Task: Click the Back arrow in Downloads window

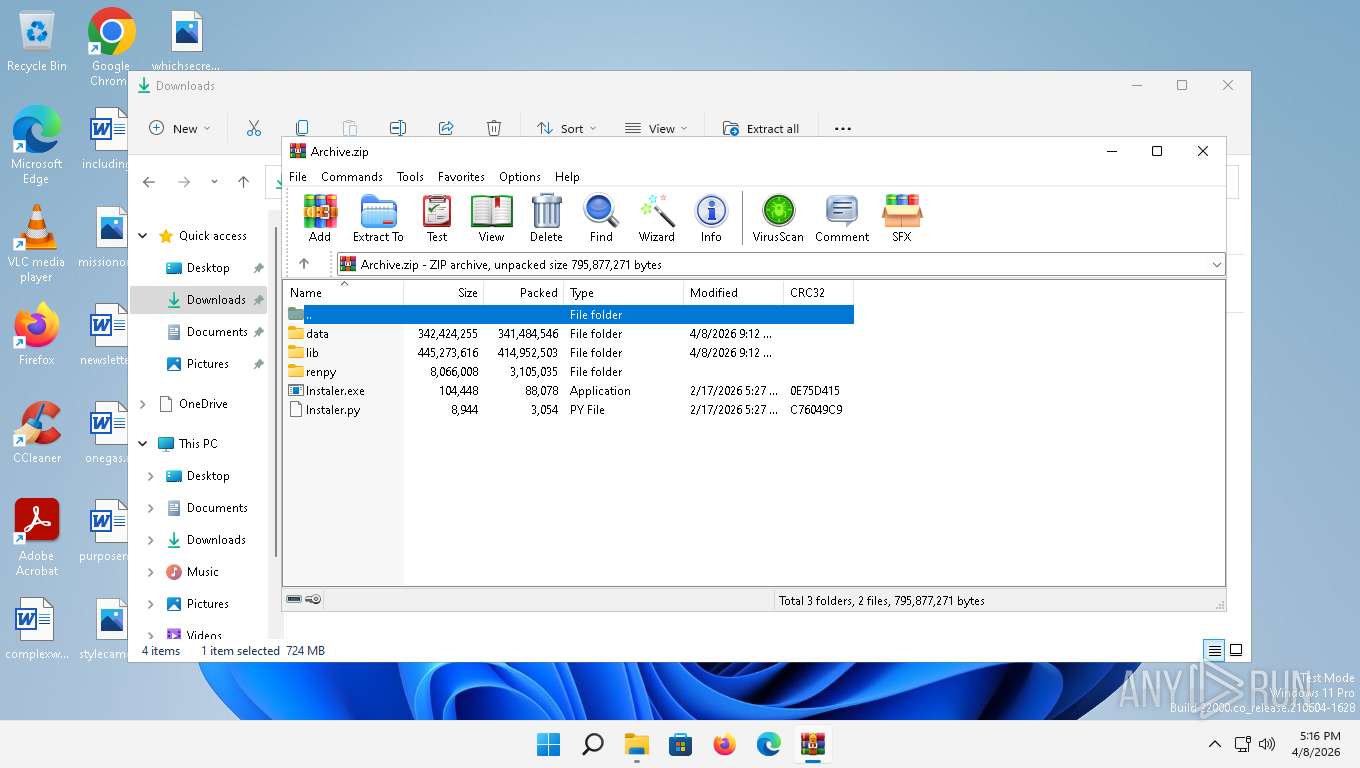Action: pyautogui.click(x=149, y=182)
